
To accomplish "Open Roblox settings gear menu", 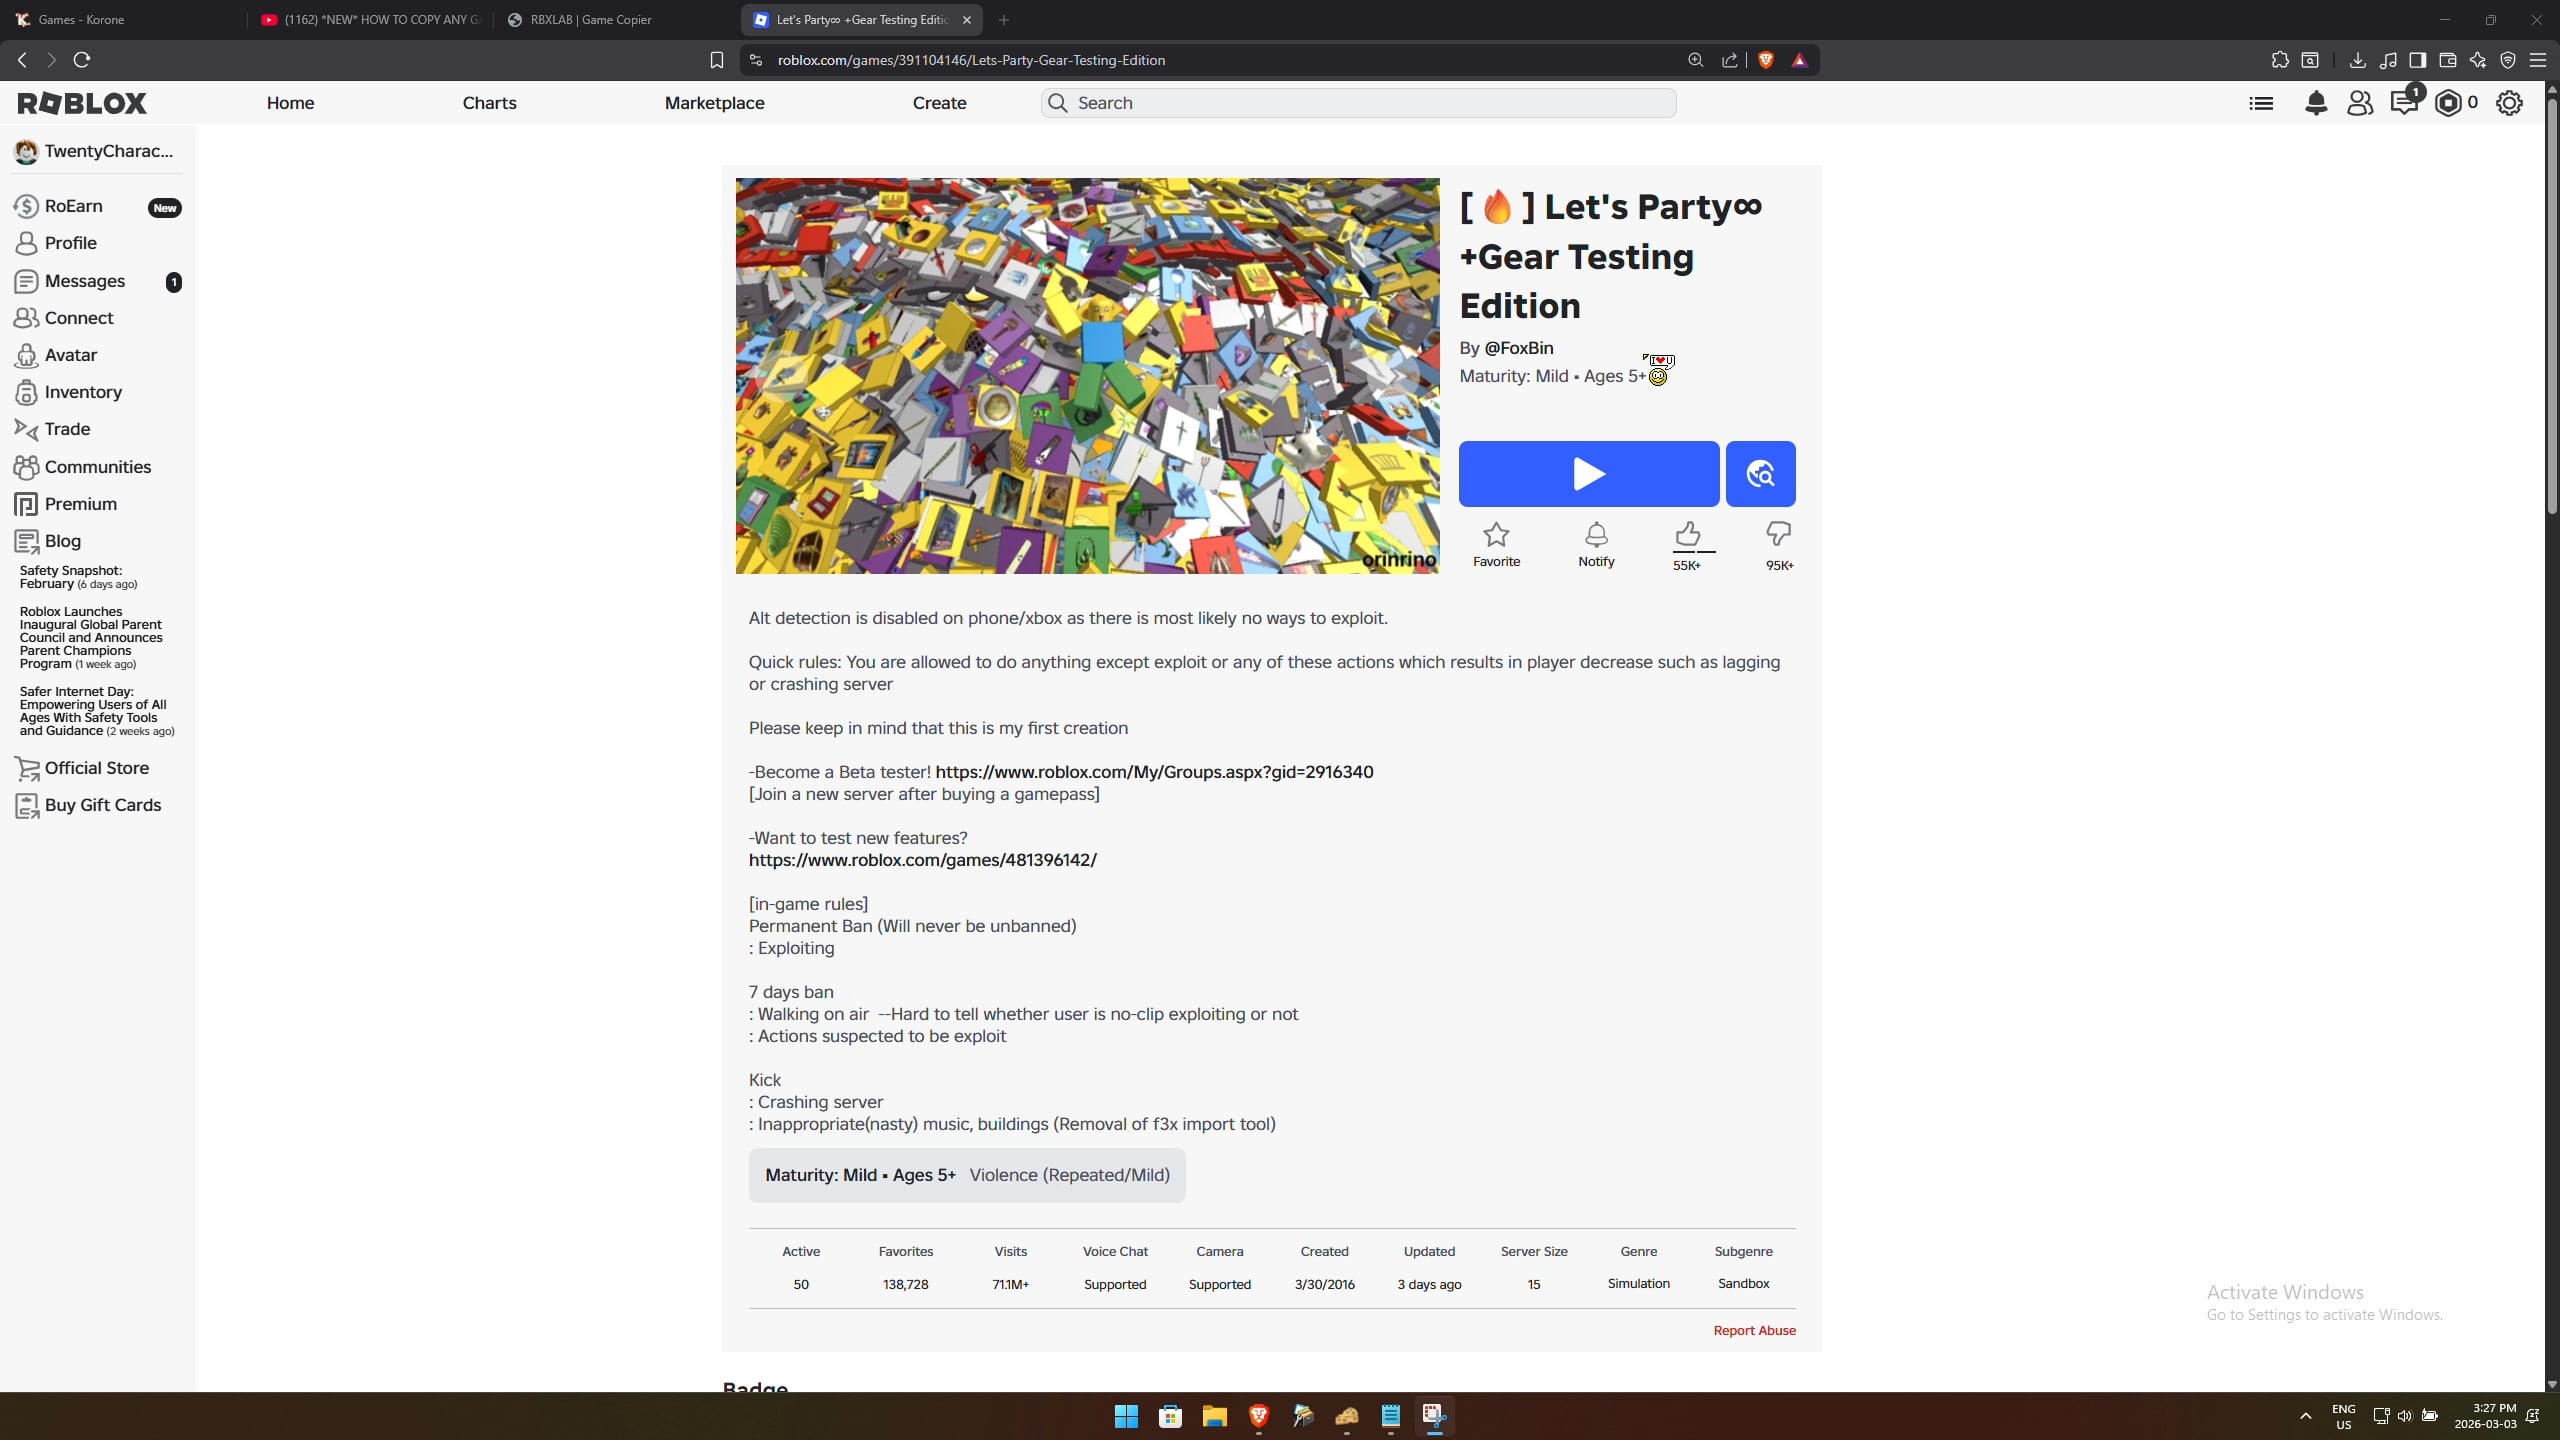I will (x=2509, y=103).
